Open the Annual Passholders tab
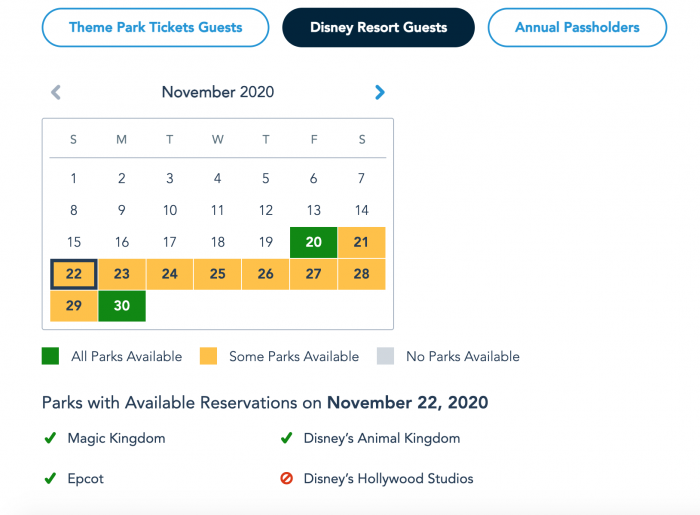The height and width of the screenshot is (515, 700). tap(577, 27)
